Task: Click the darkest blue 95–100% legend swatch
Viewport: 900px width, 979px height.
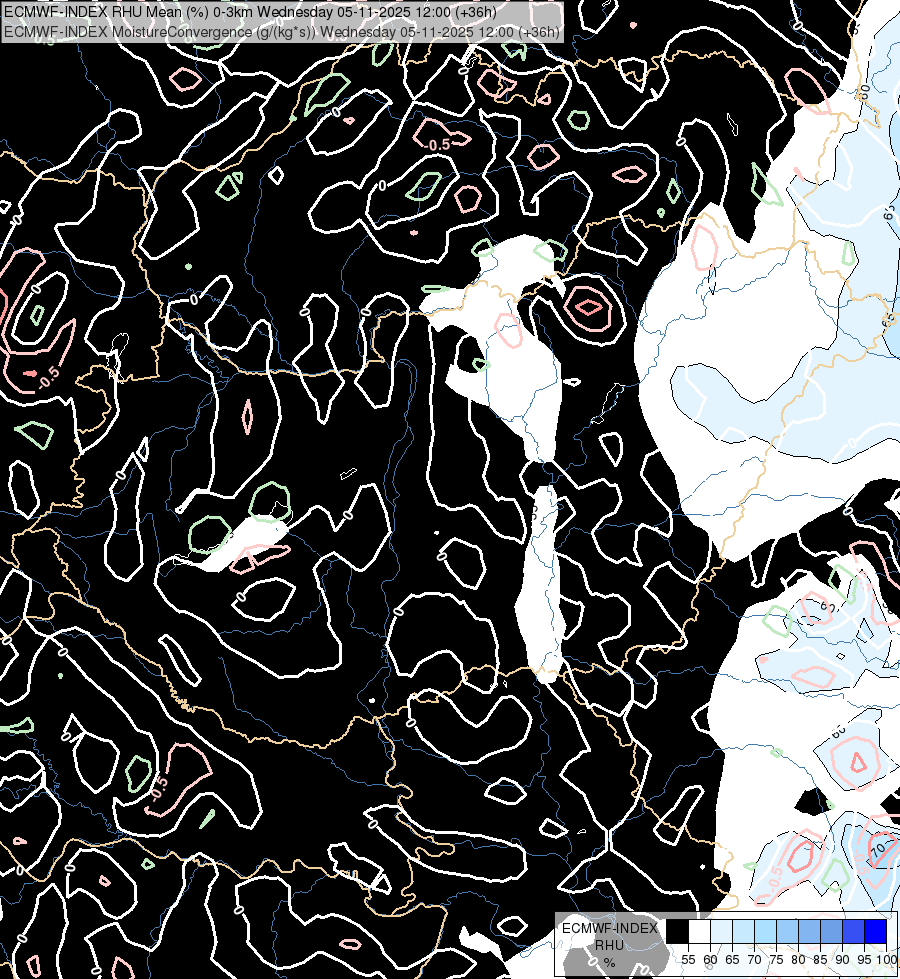Action: pyautogui.click(x=875, y=931)
